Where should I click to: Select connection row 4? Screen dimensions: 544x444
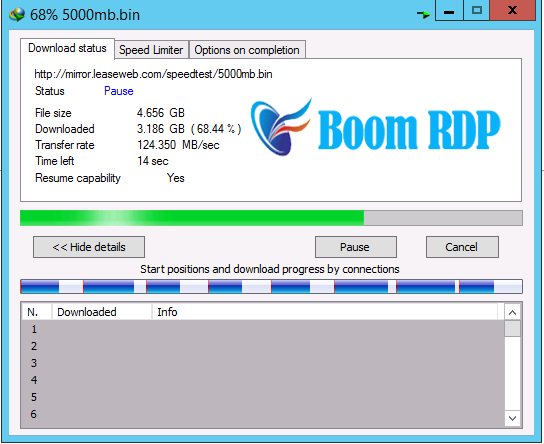coord(263,380)
